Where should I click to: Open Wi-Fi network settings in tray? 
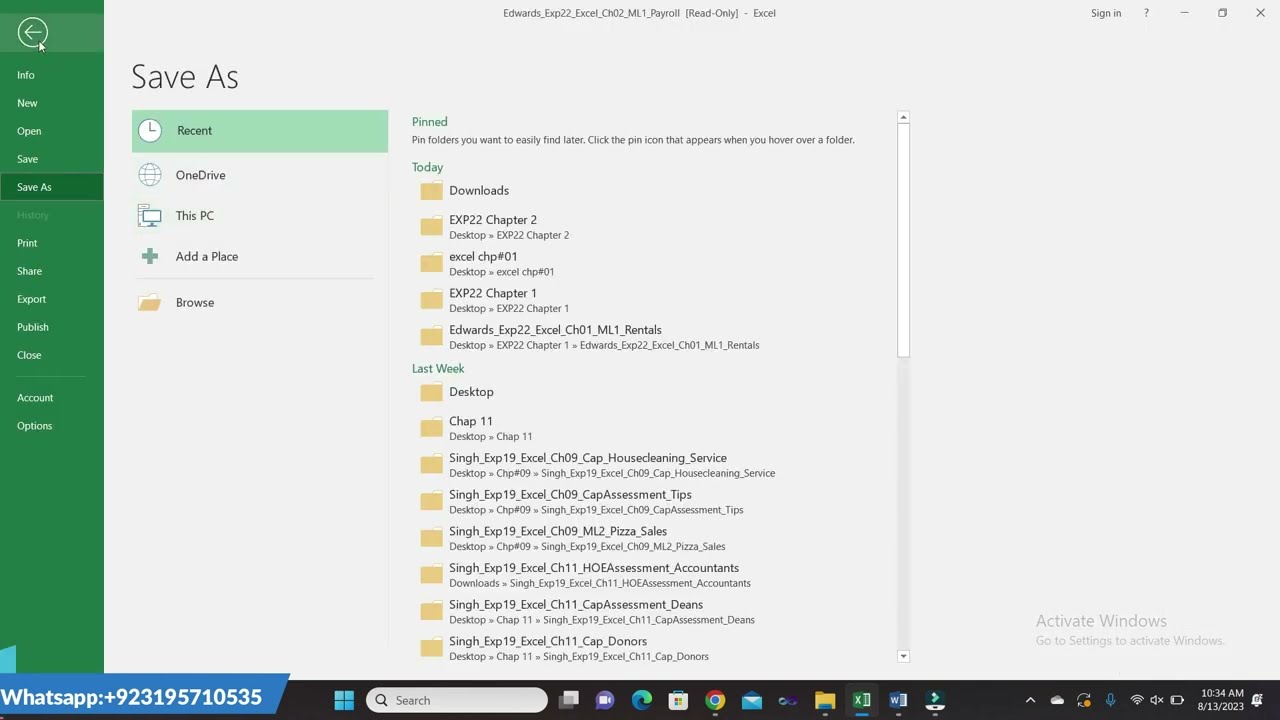point(1136,700)
